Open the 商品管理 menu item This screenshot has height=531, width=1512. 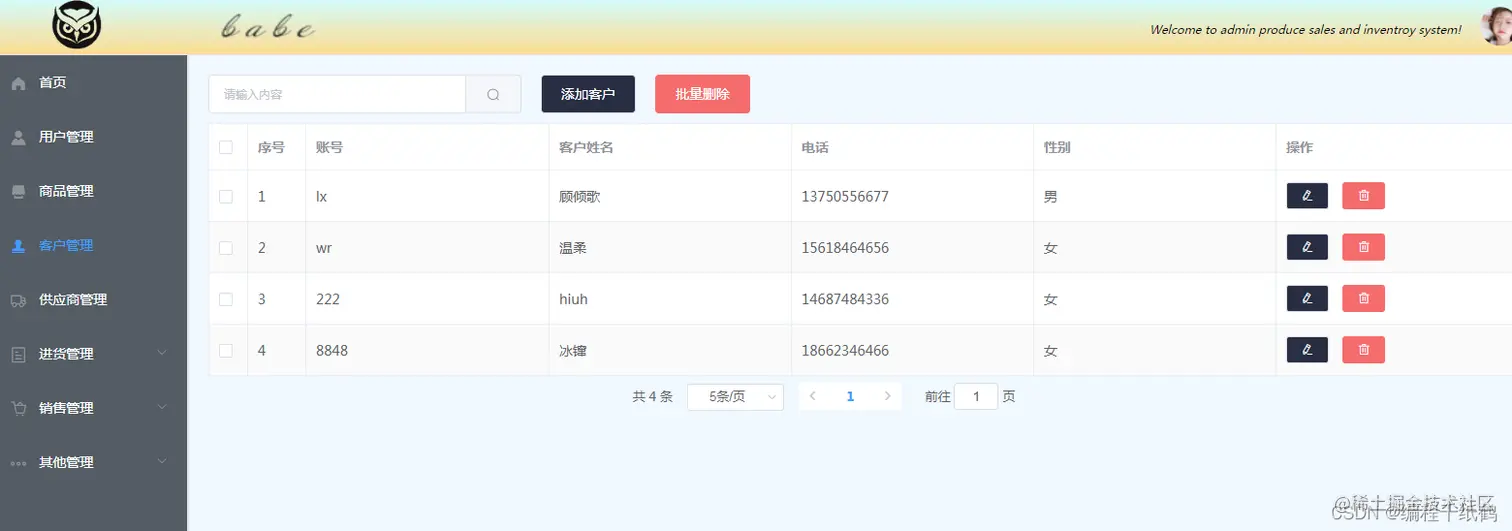[93, 191]
